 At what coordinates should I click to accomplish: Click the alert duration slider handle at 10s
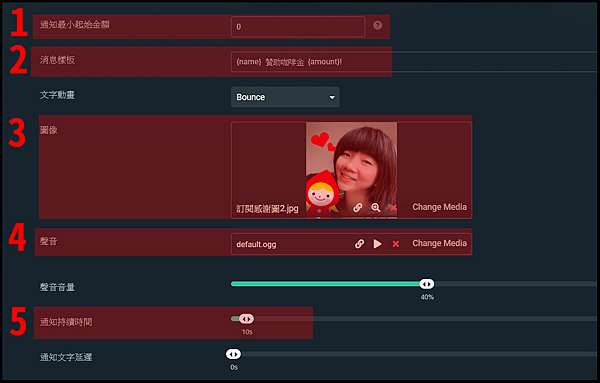click(246, 319)
